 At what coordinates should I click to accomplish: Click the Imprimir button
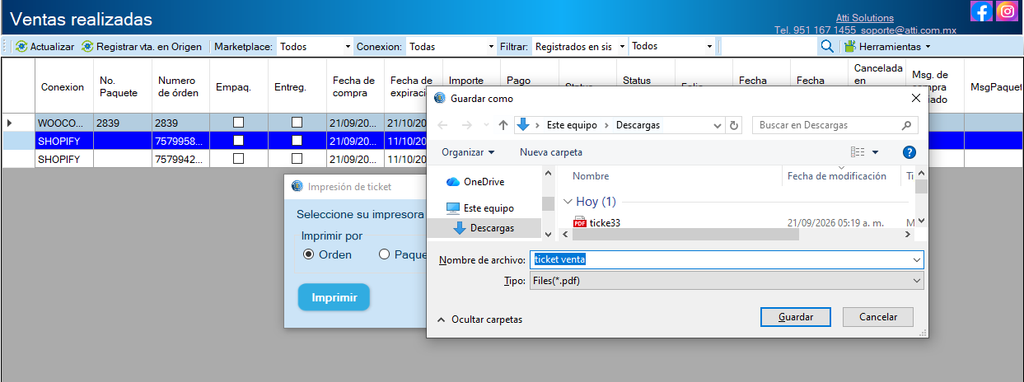[334, 297]
